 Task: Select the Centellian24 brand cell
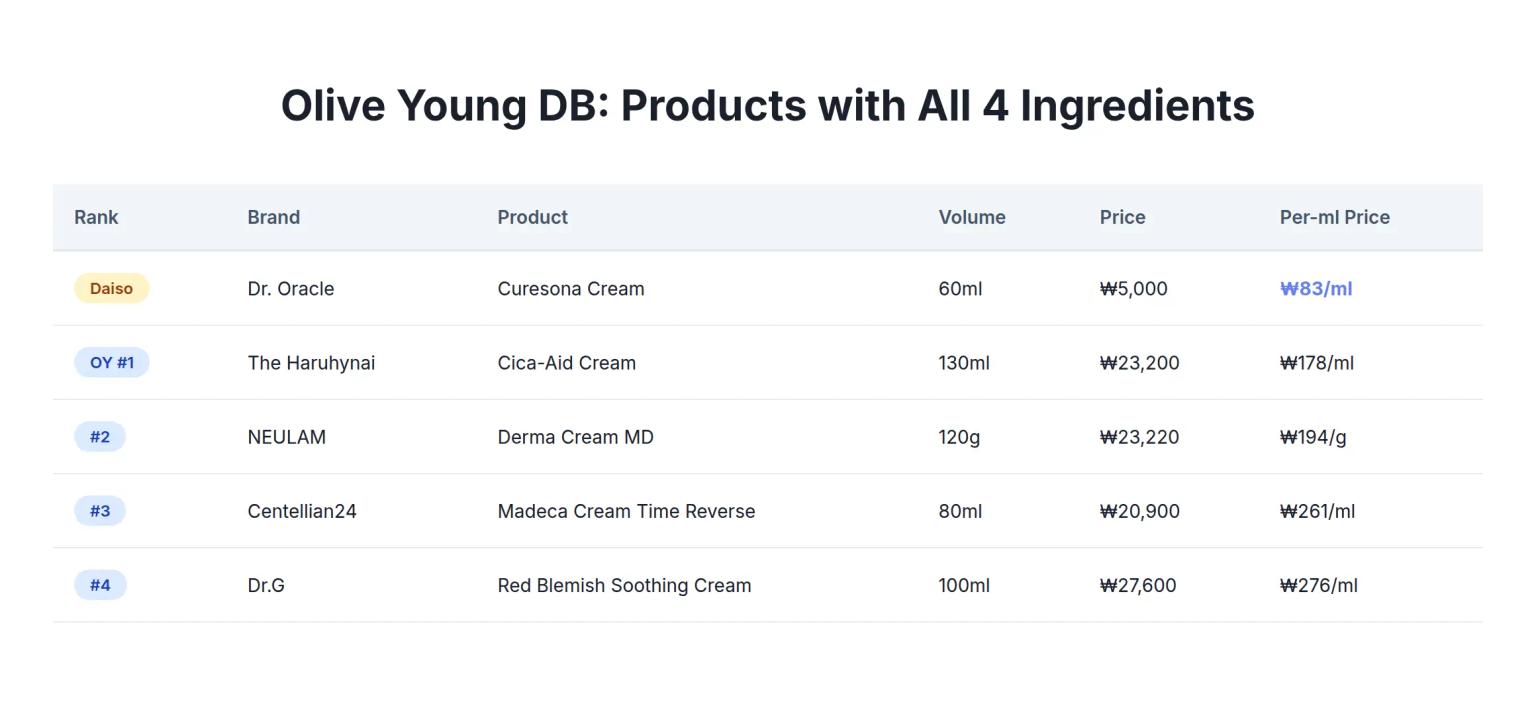(x=301, y=511)
